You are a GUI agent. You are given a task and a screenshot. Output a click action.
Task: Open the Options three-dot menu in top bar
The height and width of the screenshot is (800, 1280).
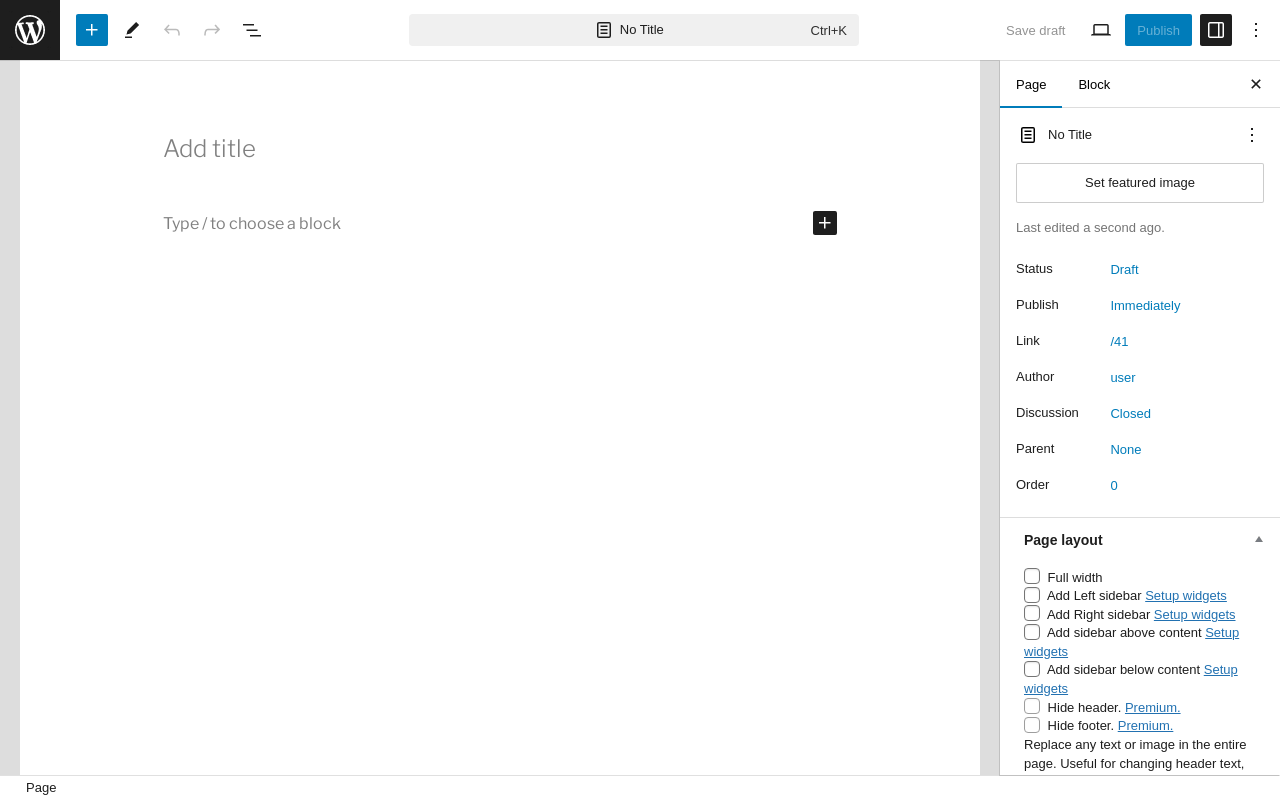[1256, 30]
